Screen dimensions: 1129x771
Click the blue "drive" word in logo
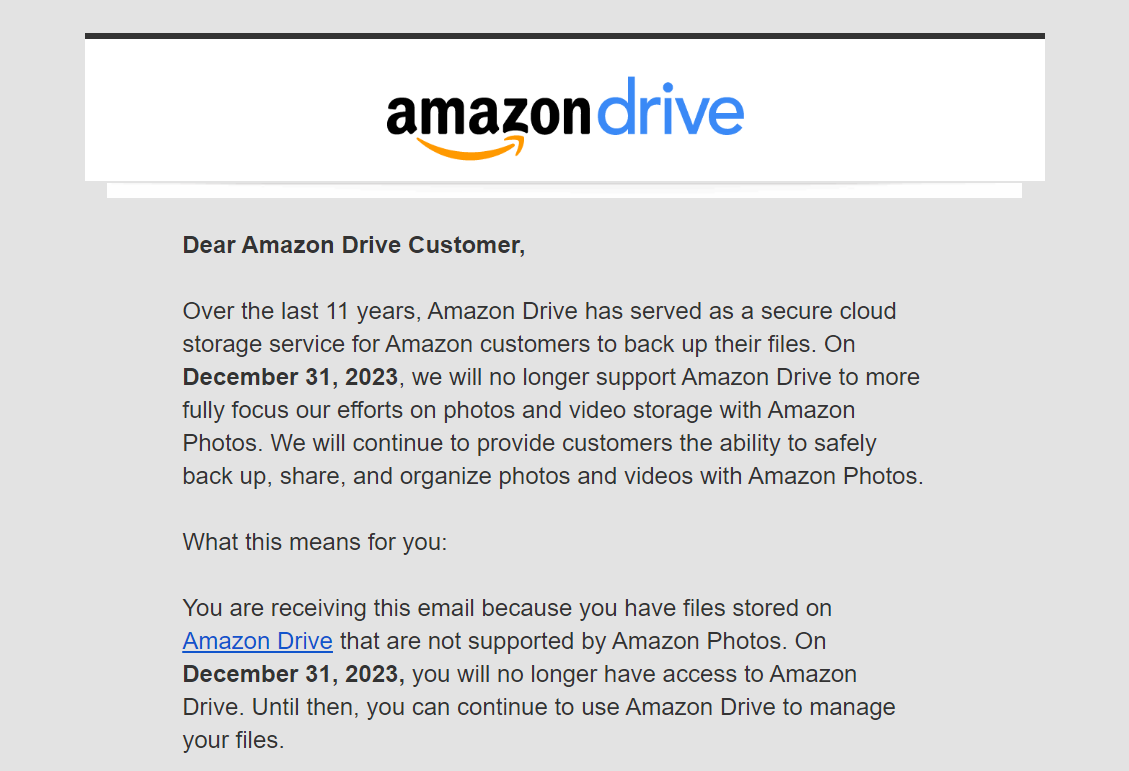pyautogui.click(x=670, y=107)
